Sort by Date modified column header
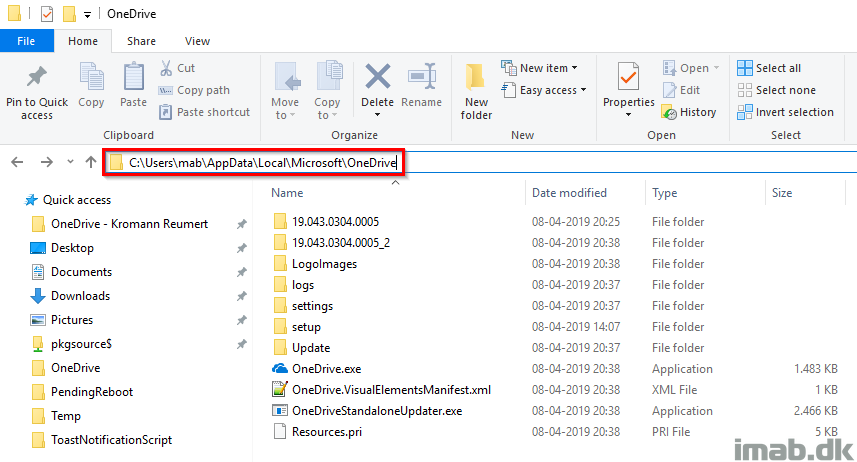The width and height of the screenshot is (857, 462). [x=570, y=193]
